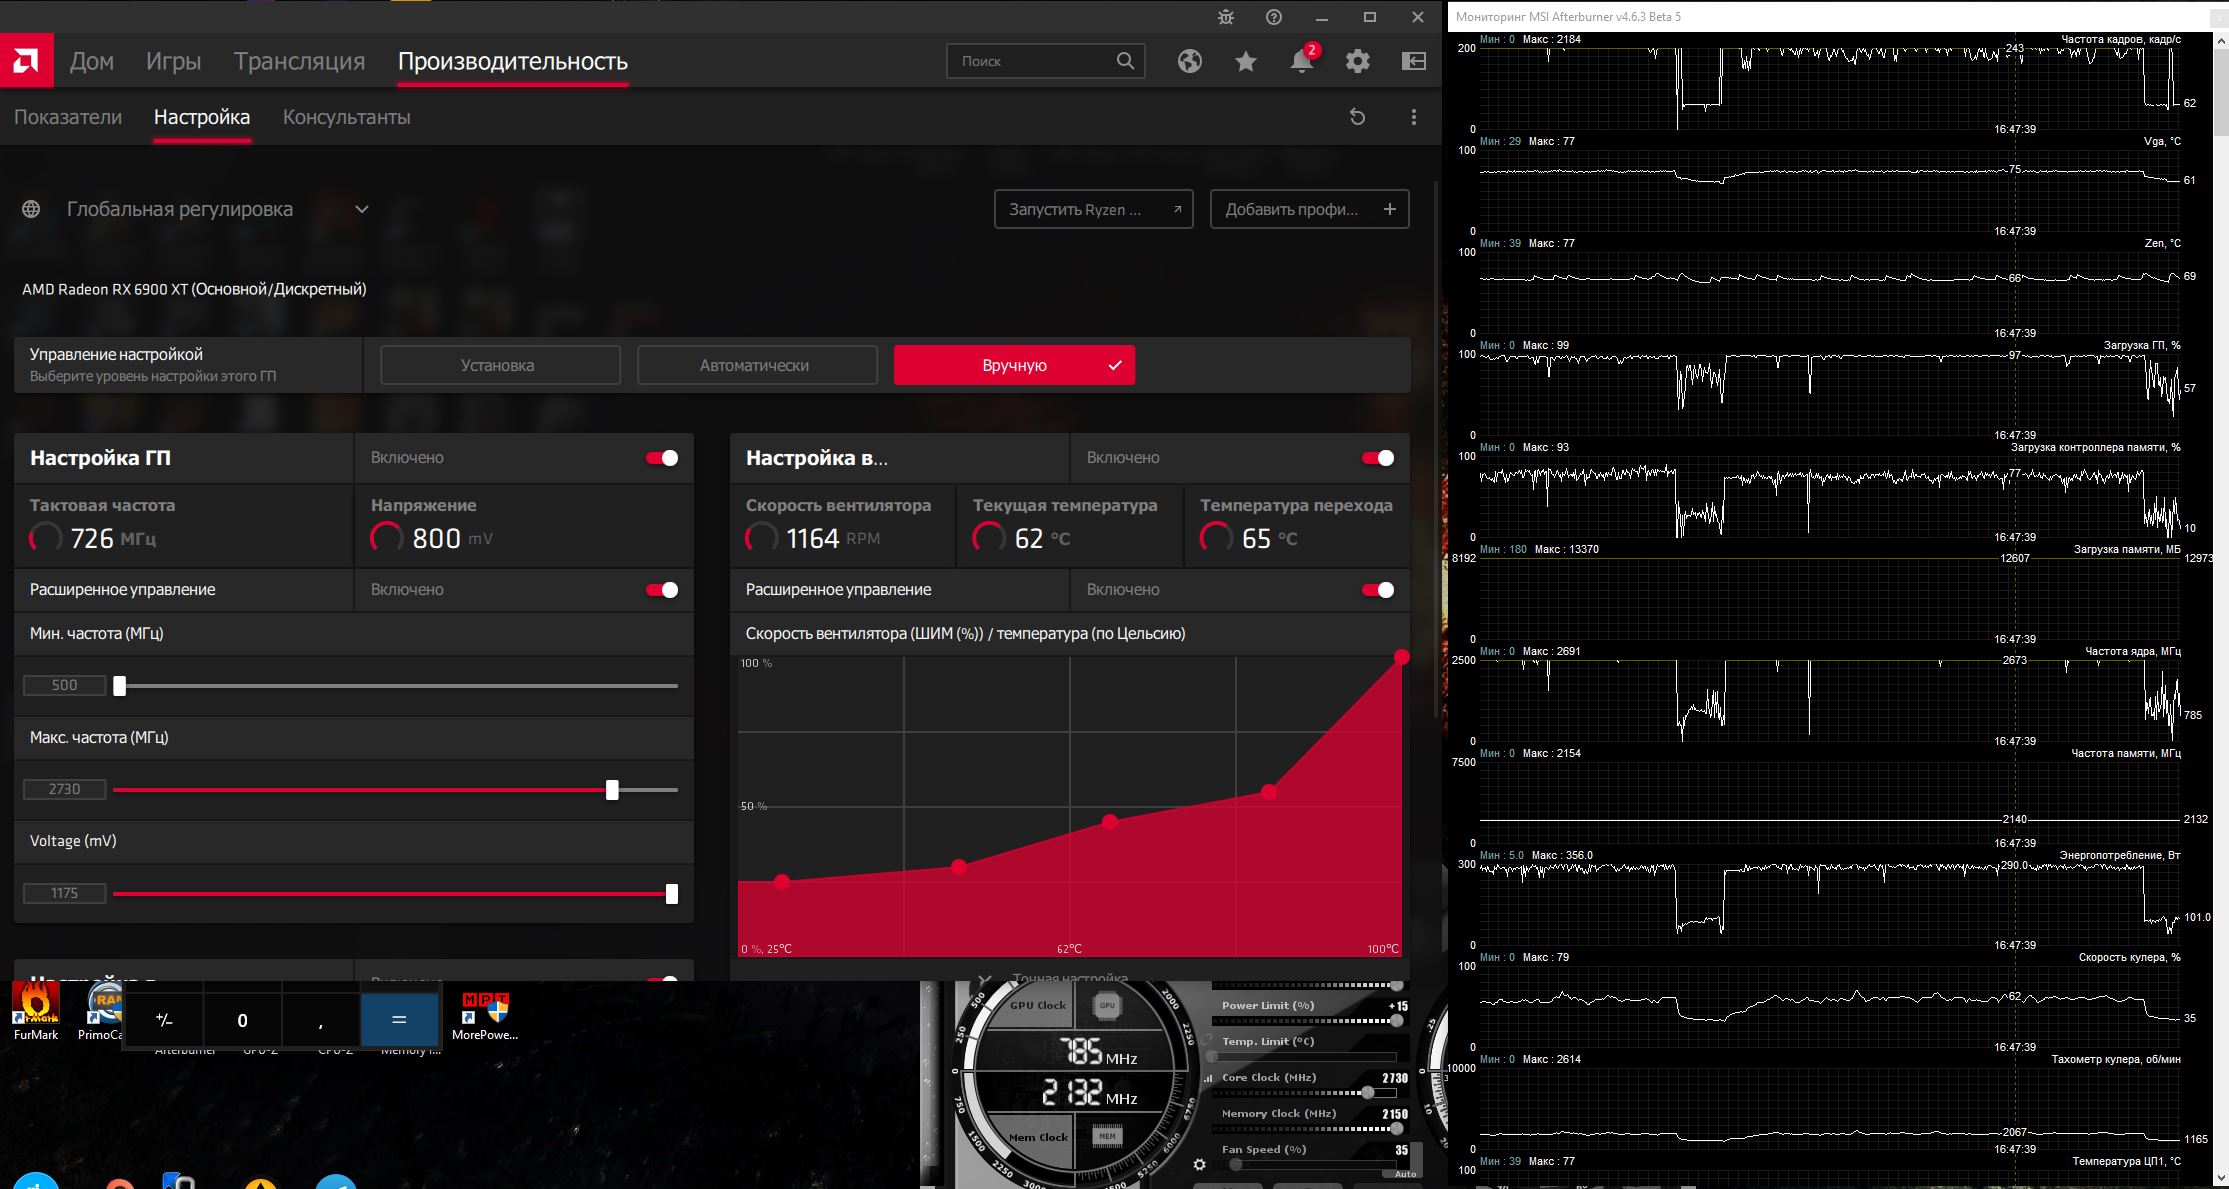Click Добавить профиль plus button
The width and height of the screenshot is (2229, 1189).
(x=1309, y=209)
